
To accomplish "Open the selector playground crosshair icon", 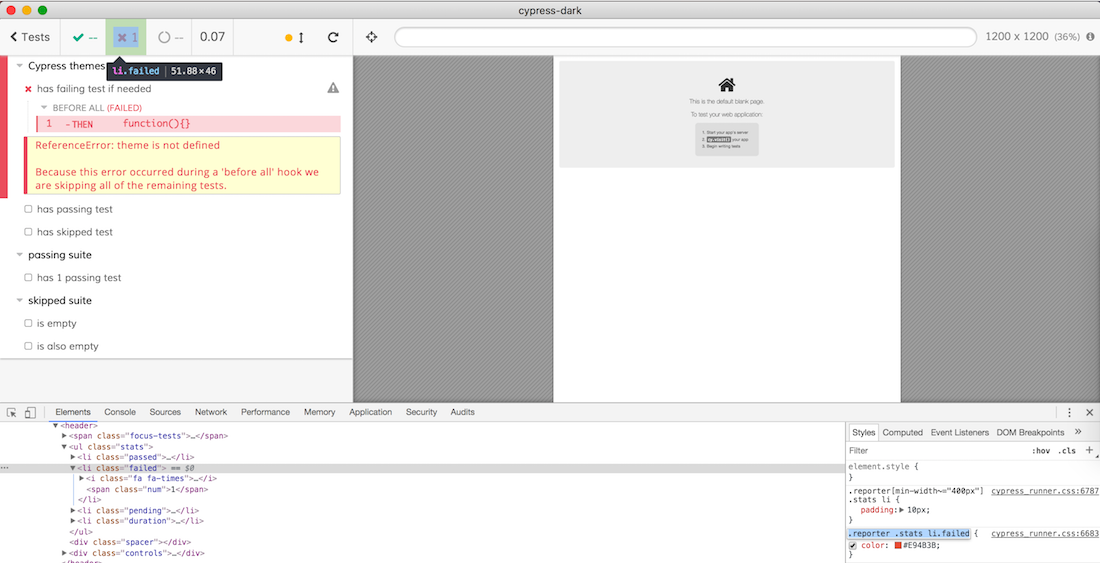I will 372,37.
